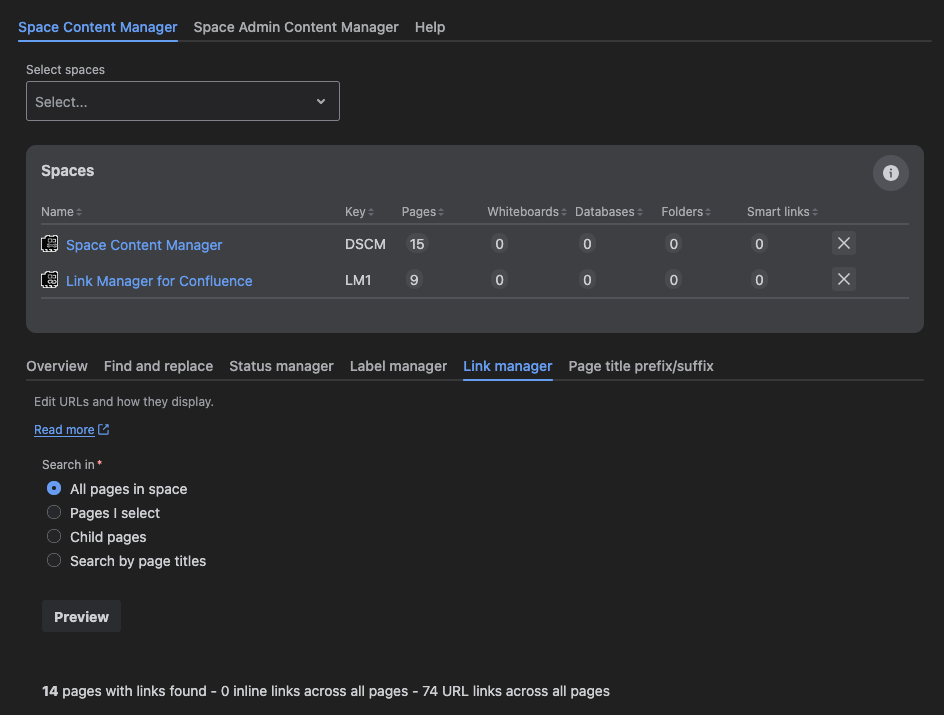Open the Spaces info icon
The width and height of the screenshot is (944, 715).
click(890, 173)
